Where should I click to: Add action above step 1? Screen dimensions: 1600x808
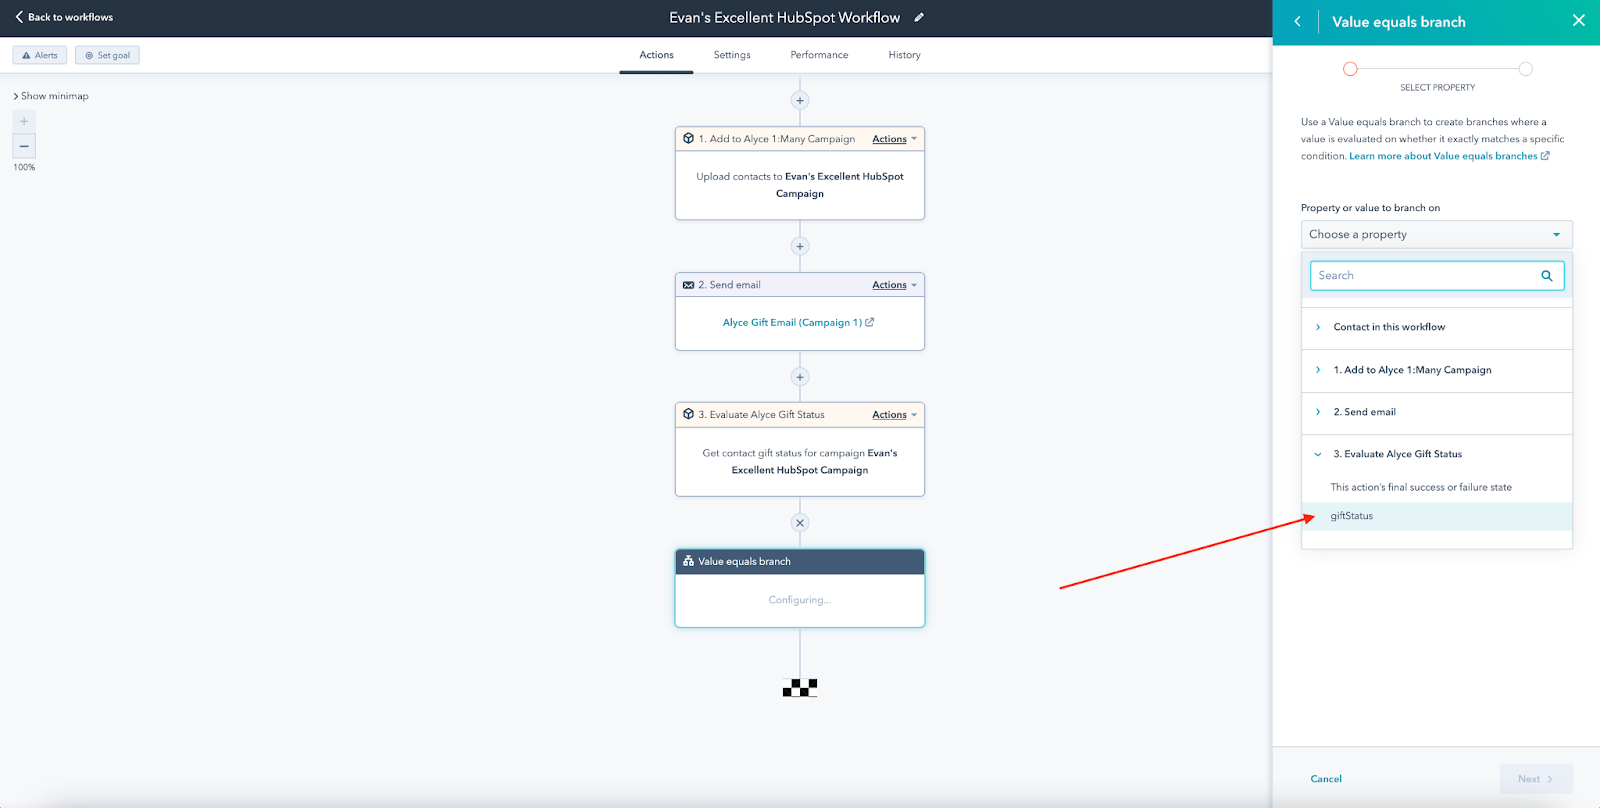800,100
